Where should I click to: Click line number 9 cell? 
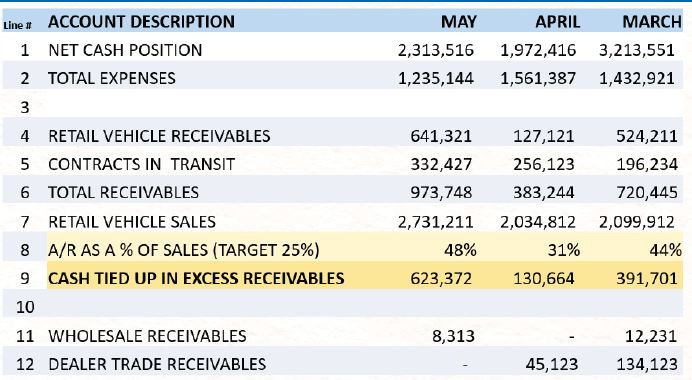[25, 278]
